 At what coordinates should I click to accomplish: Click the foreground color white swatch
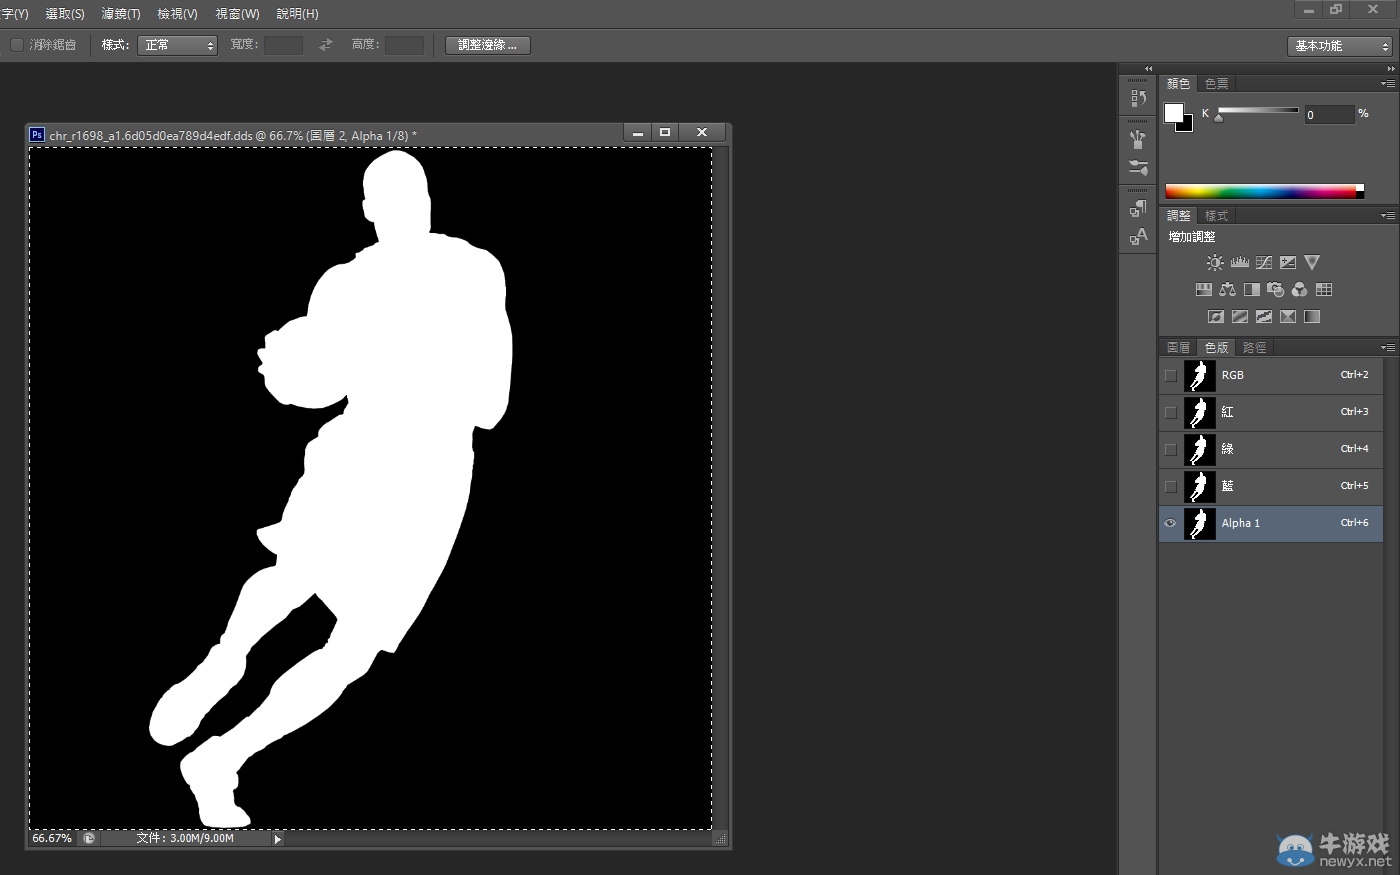coord(1173,113)
